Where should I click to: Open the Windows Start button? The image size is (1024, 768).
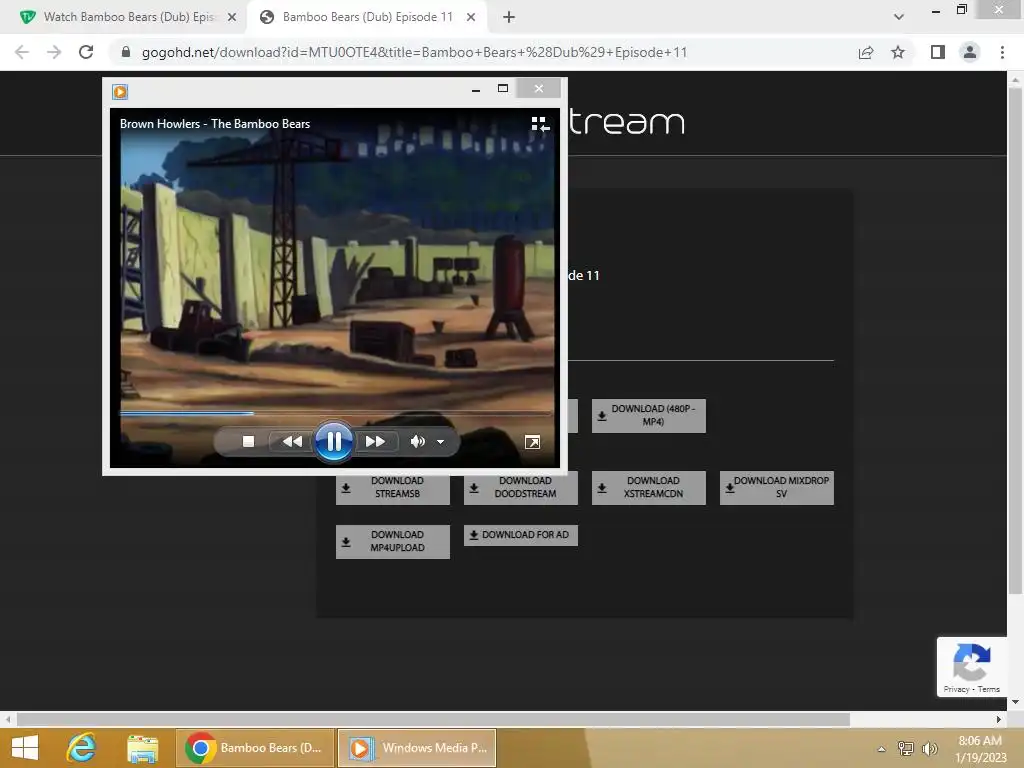25,748
